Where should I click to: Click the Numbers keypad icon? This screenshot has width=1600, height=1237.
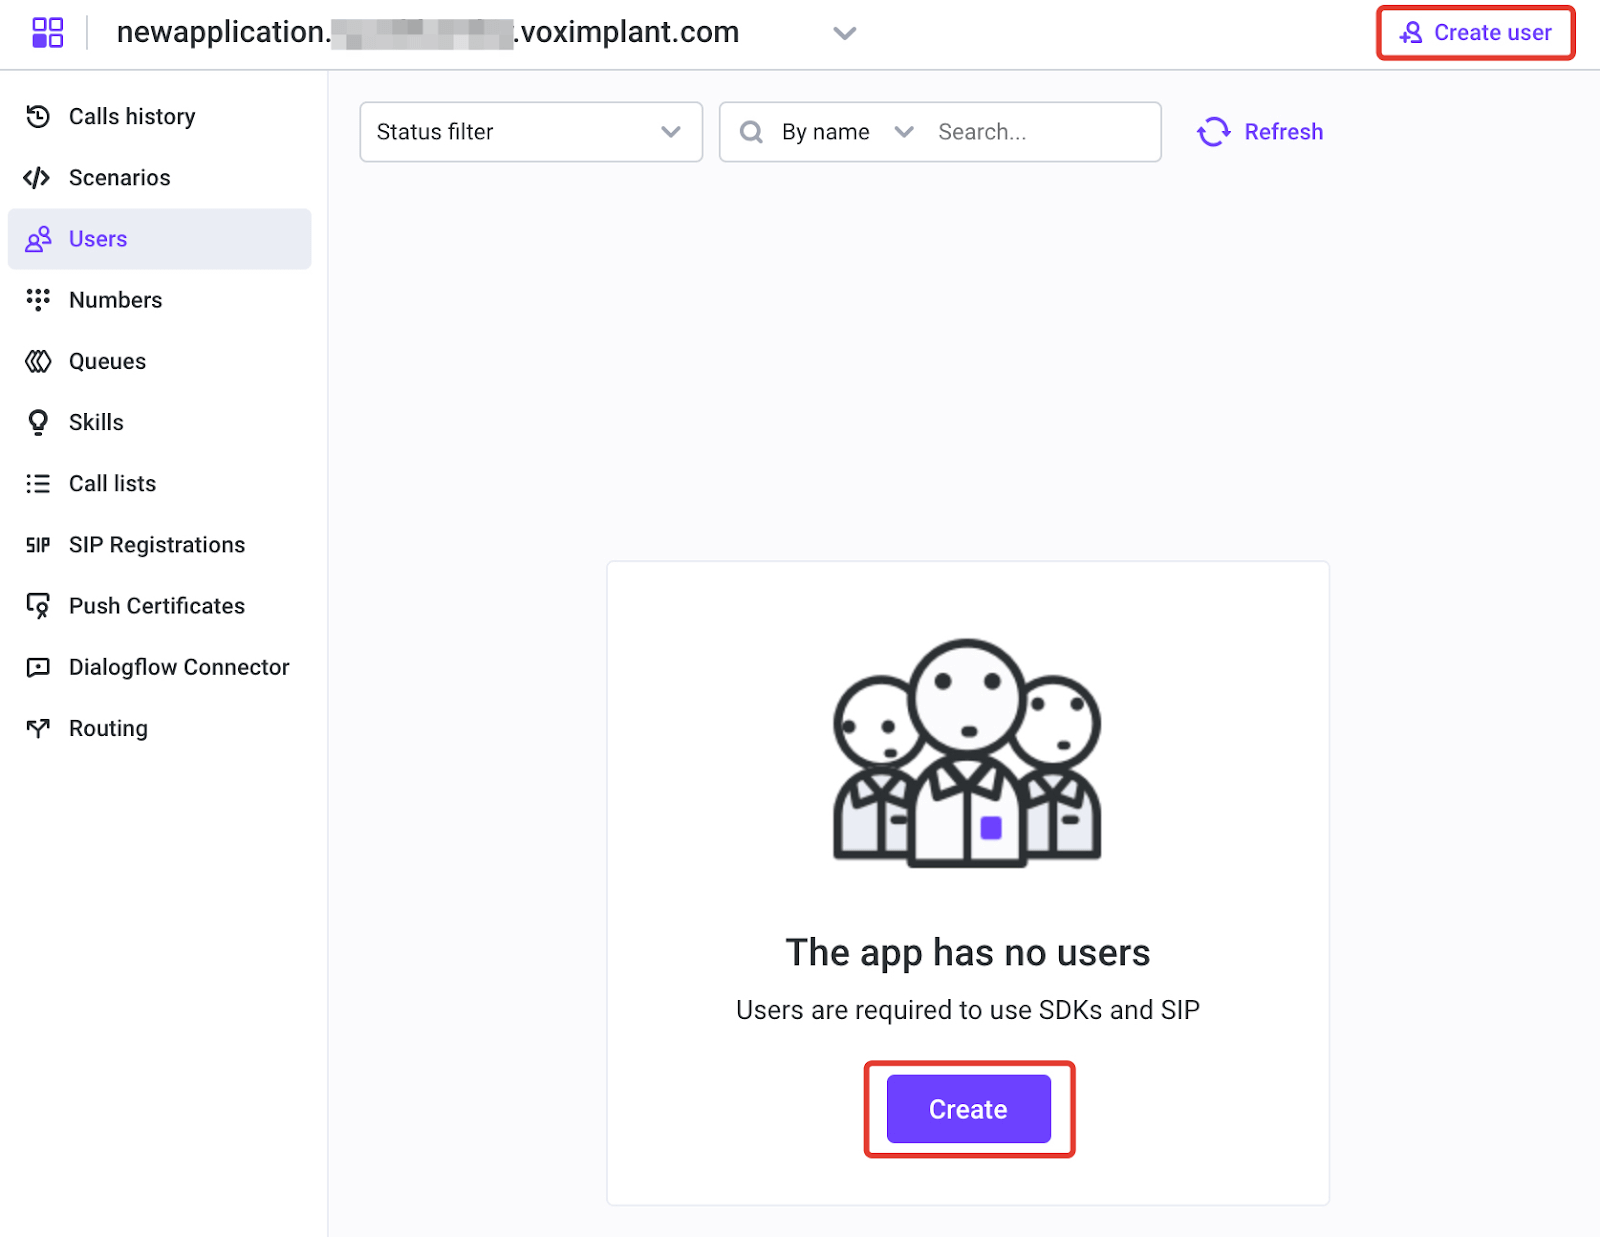38,300
